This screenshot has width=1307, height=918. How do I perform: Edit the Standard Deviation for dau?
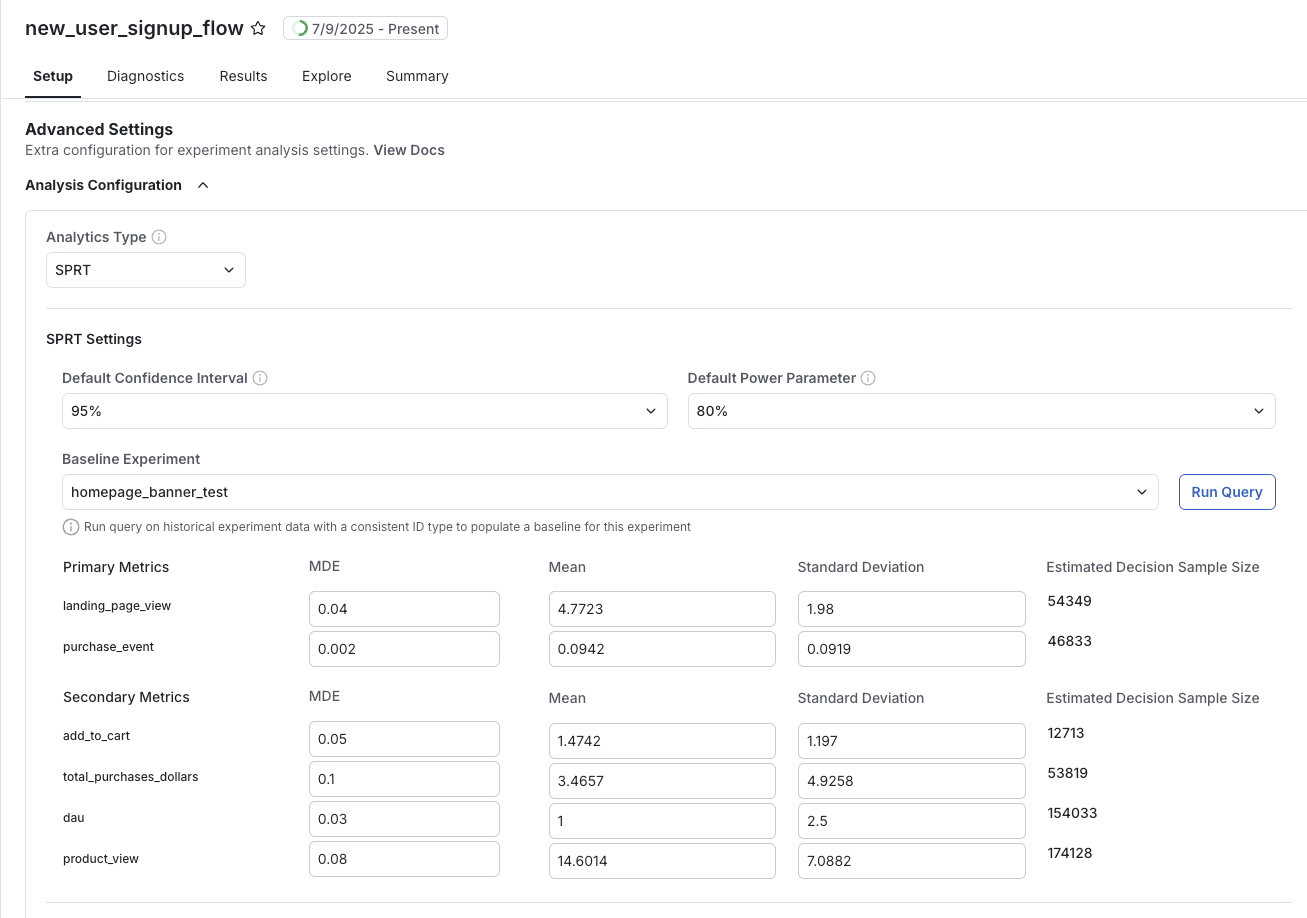pyautogui.click(x=911, y=818)
